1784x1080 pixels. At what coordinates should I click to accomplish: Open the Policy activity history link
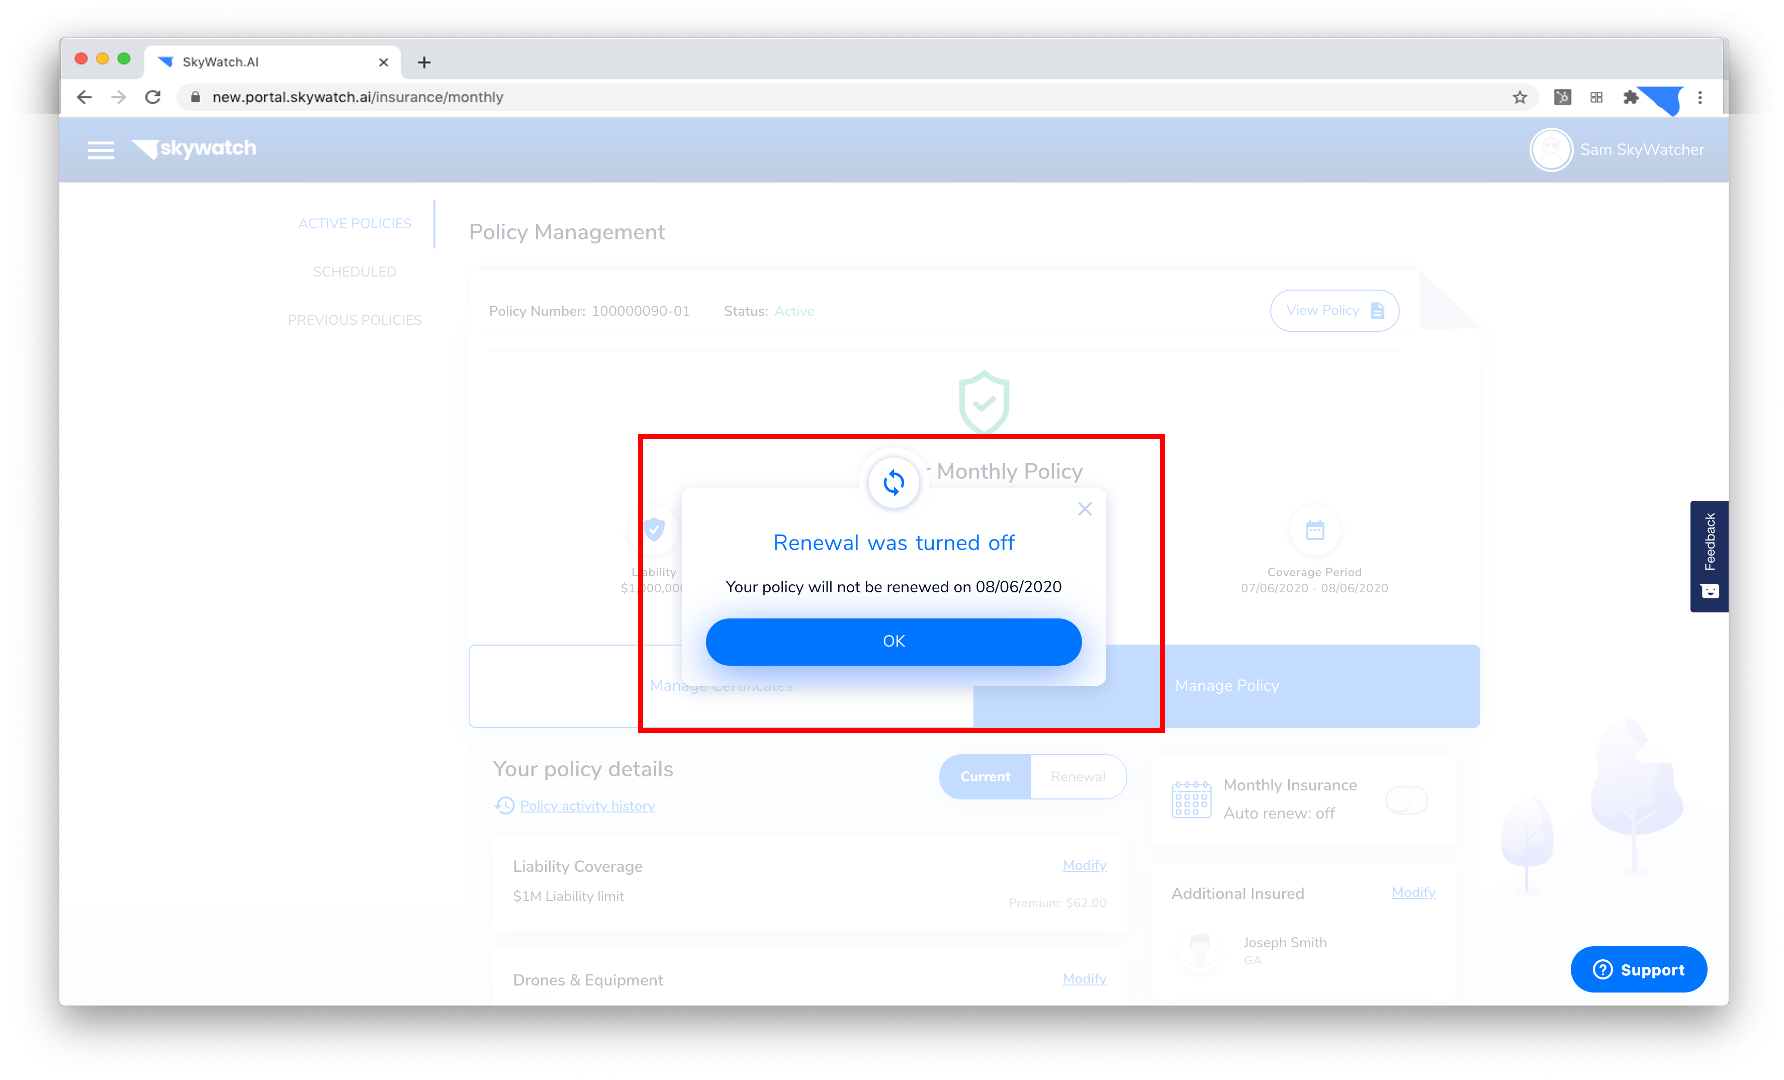tap(587, 806)
